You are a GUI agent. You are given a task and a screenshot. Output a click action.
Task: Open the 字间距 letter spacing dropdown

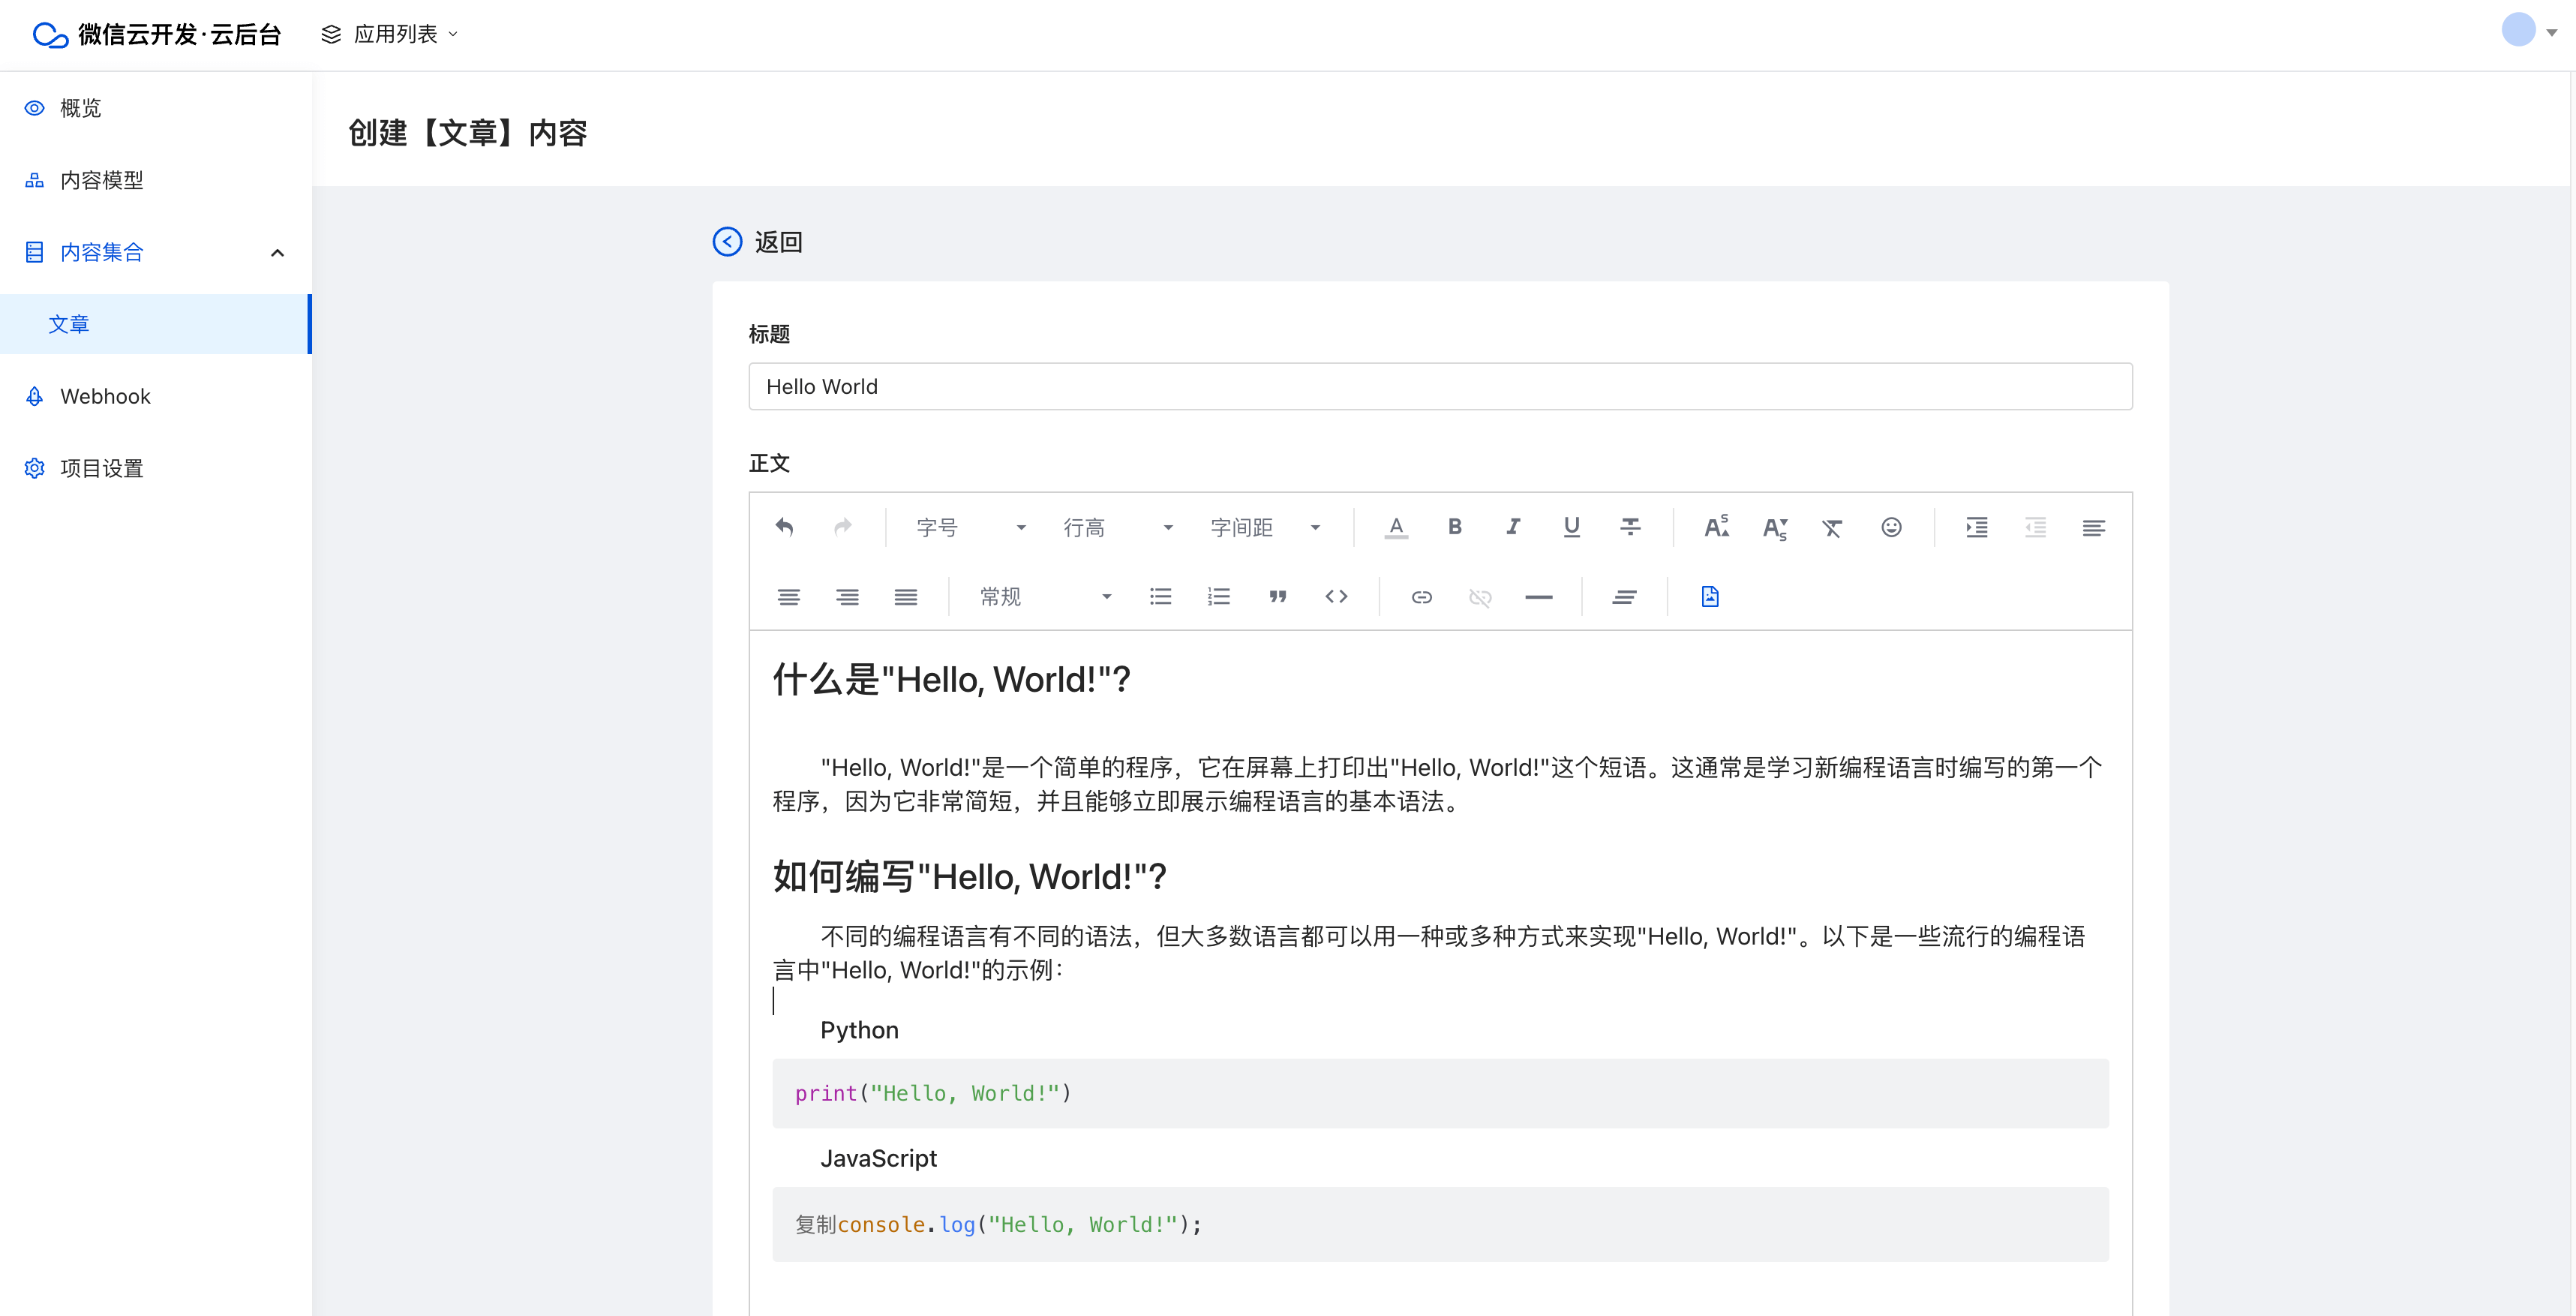(x=1264, y=527)
